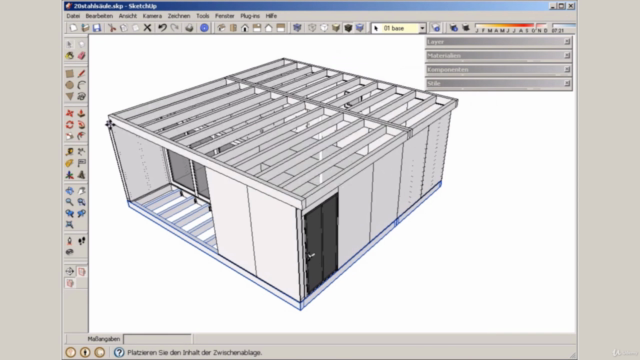Image resolution: width=640 pixels, height=360 pixels.
Task: Activate the Polygon tool
Action: click(x=70, y=96)
